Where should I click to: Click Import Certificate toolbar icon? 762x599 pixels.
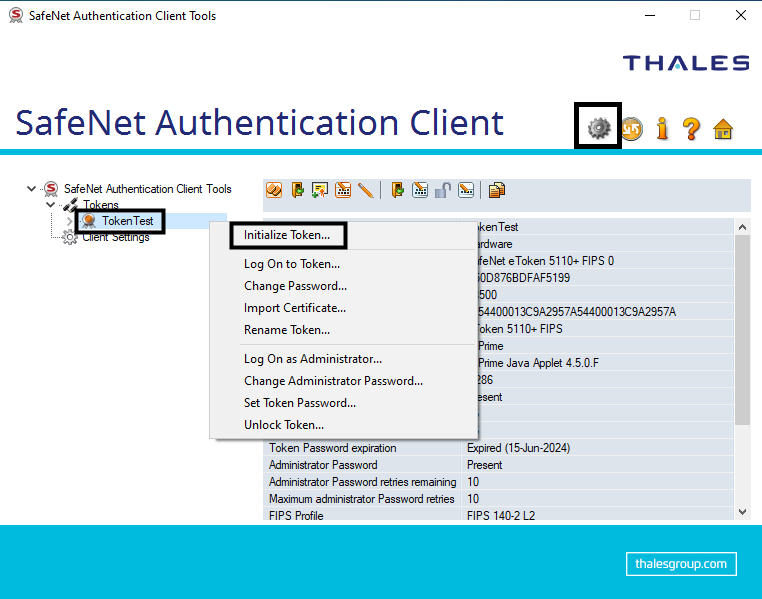coord(320,189)
